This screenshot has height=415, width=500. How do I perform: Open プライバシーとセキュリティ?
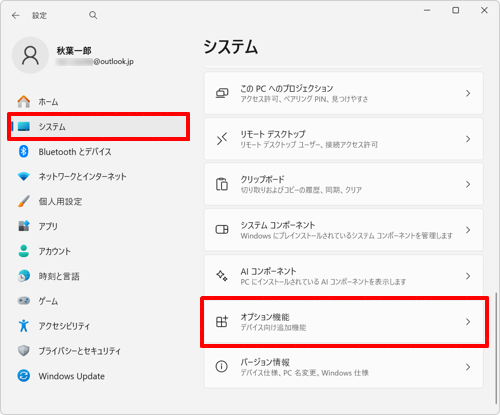(x=99, y=350)
